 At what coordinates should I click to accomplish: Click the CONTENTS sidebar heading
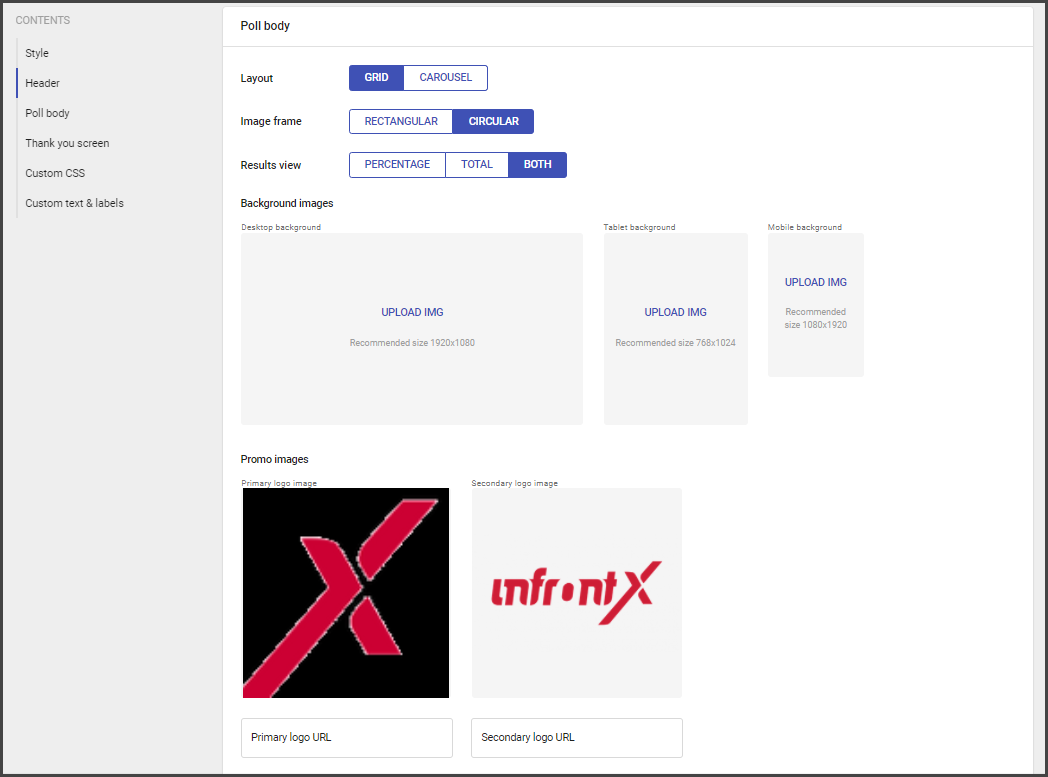(43, 20)
